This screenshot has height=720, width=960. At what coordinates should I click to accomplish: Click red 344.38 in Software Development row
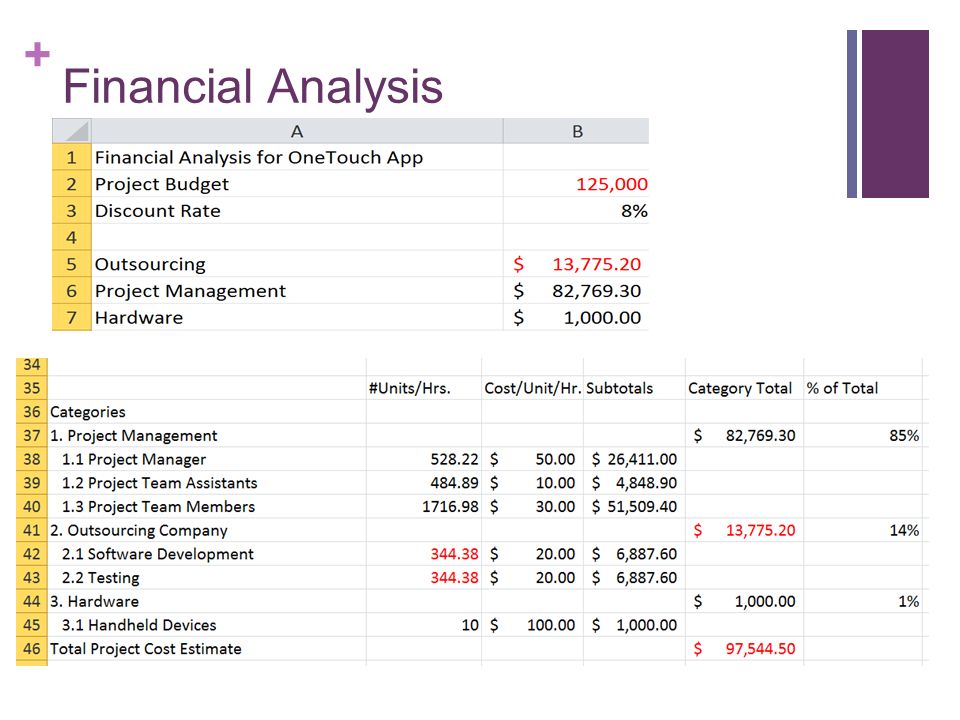[x=454, y=554]
